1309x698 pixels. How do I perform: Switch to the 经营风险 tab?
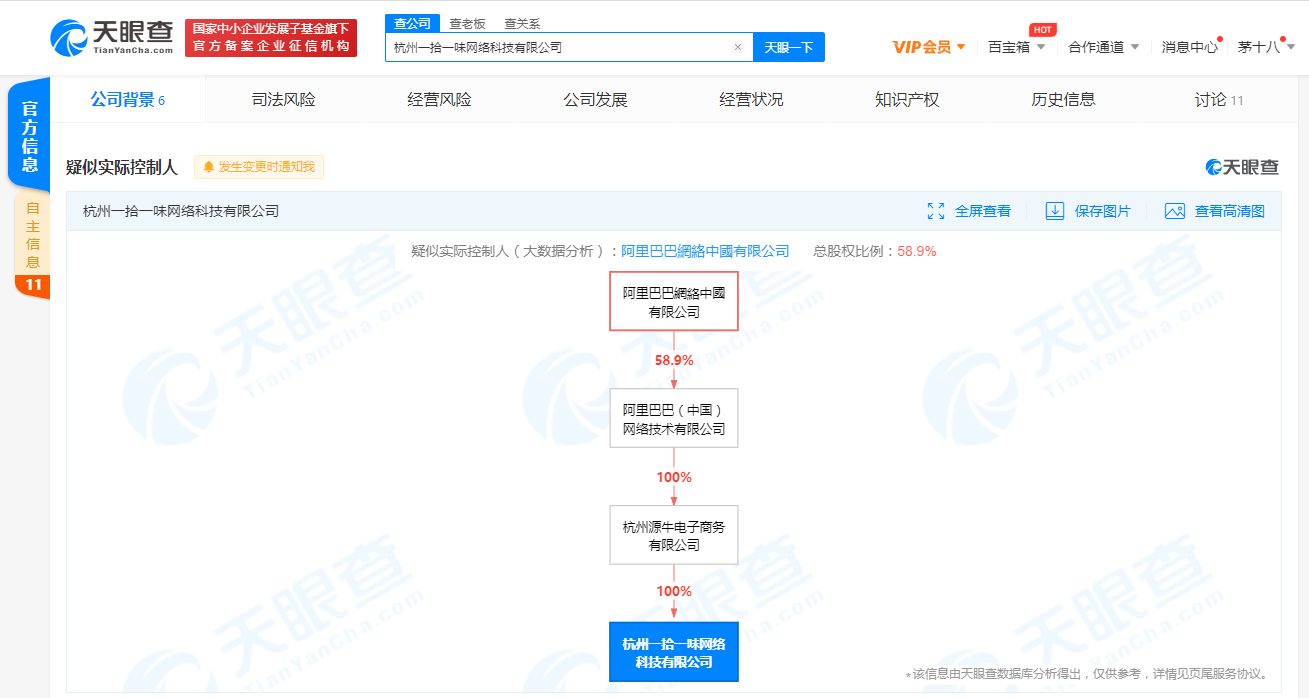439,99
